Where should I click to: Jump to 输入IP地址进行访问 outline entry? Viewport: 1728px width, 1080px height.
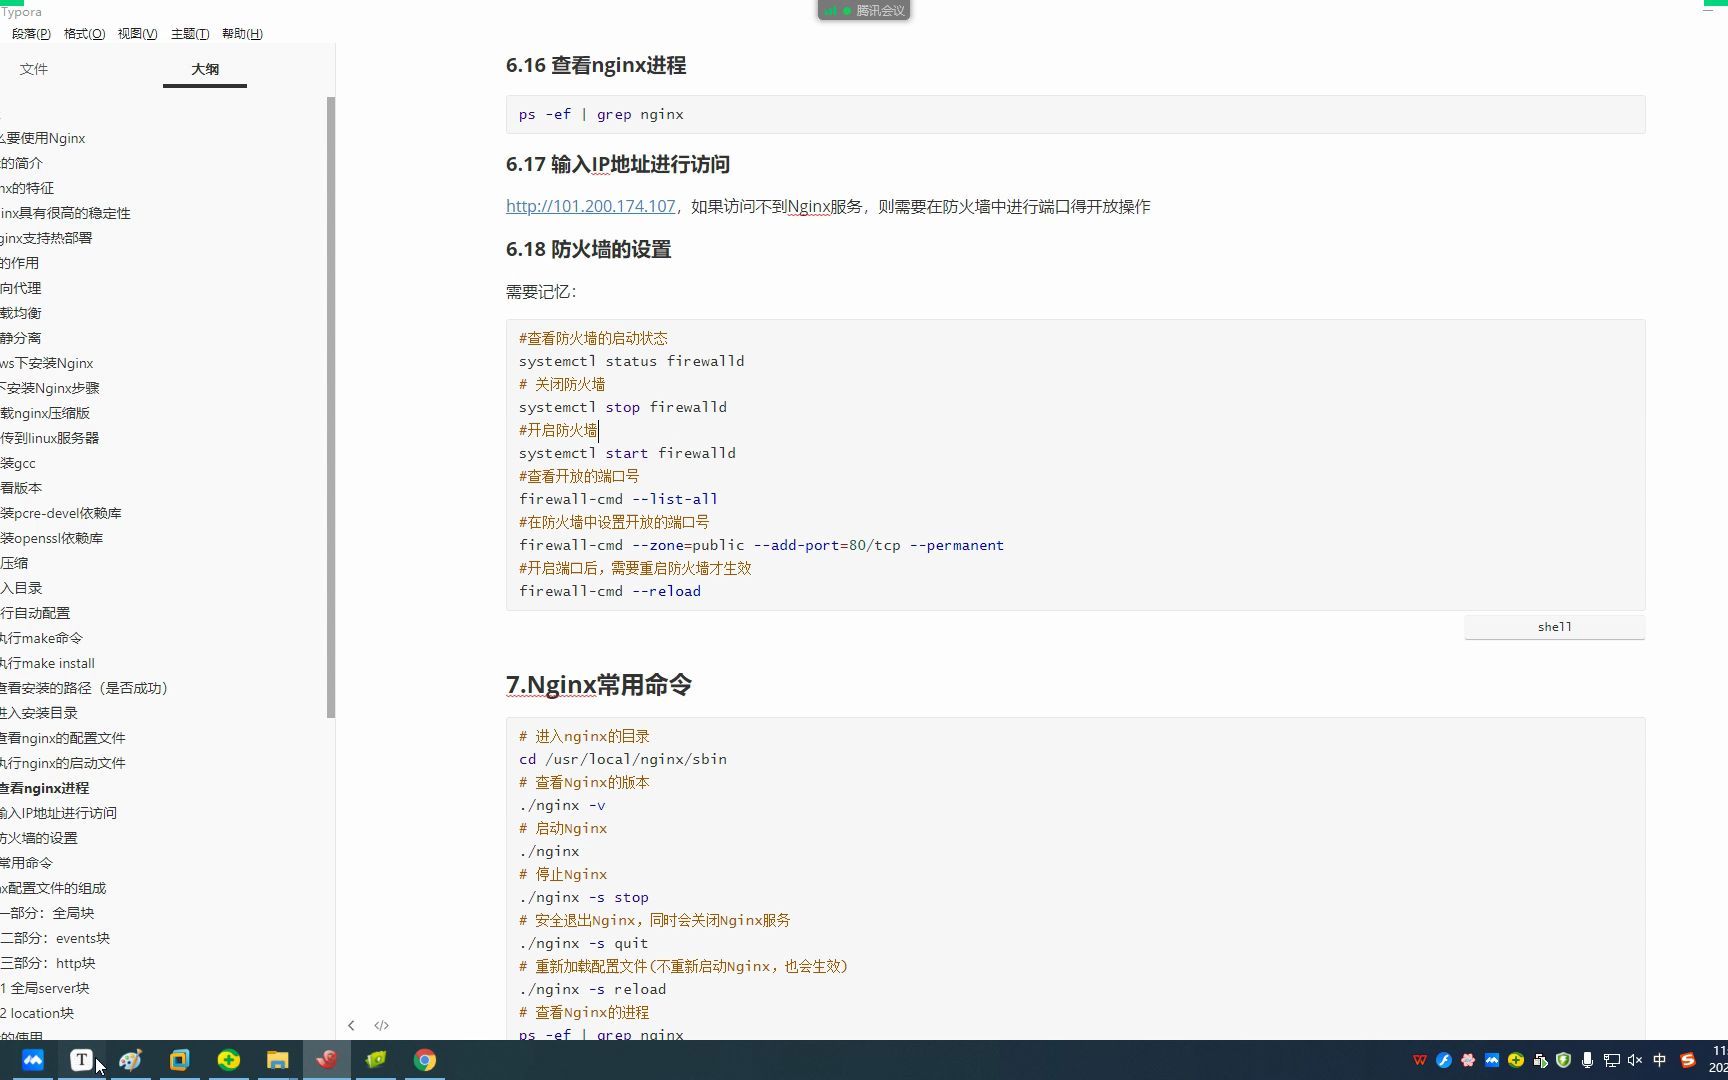pos(58,813)
